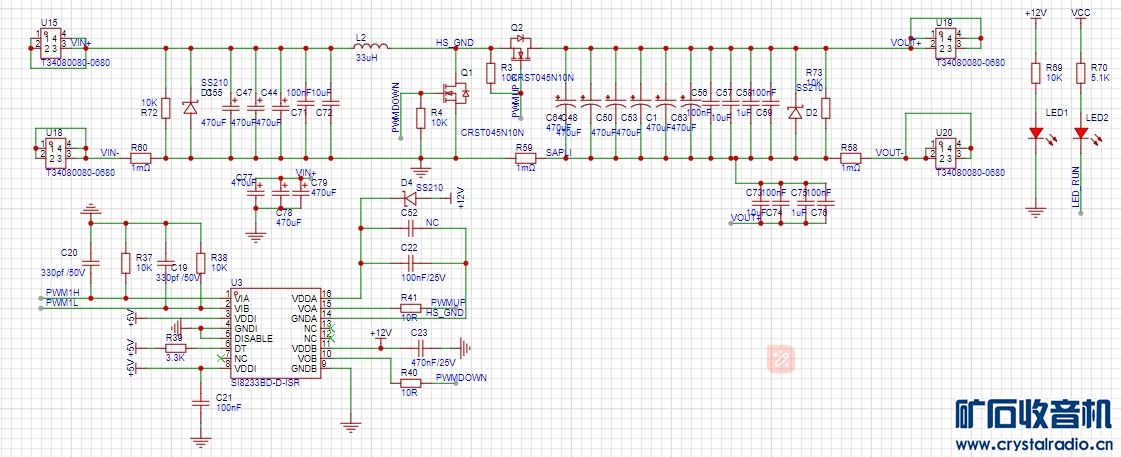Click the GNDB pin name on U3

[x=304, y=368]
